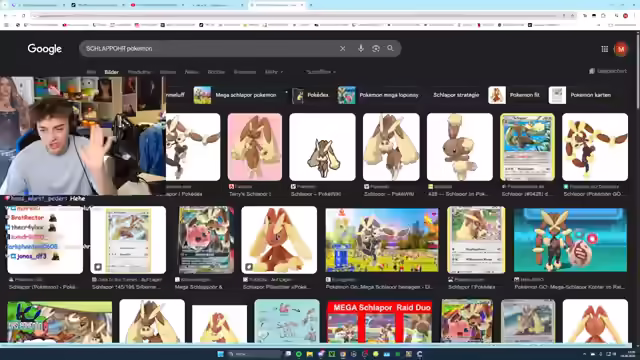Clear the search query with the X icon

(342, 49)
